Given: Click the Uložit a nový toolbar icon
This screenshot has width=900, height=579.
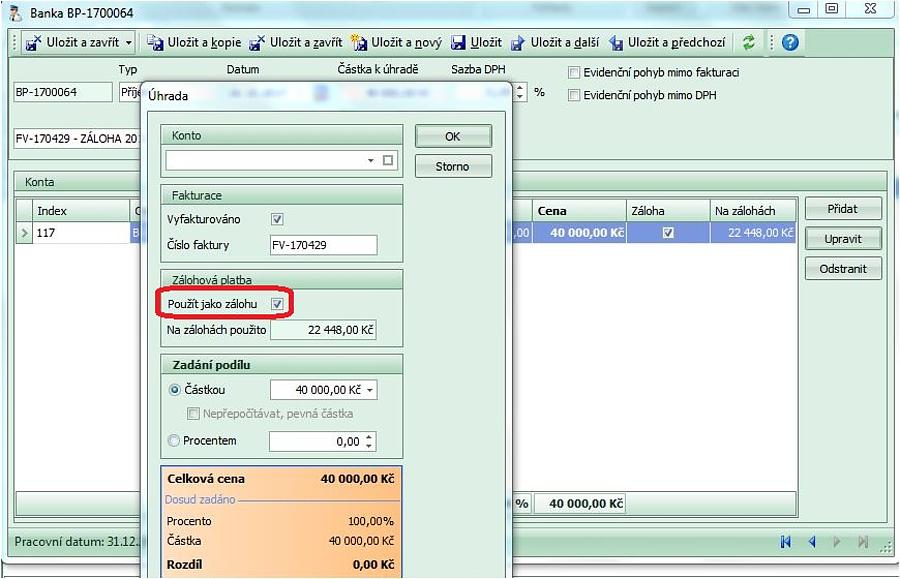Looking at the screenshot, I should (x=359, y=43).
